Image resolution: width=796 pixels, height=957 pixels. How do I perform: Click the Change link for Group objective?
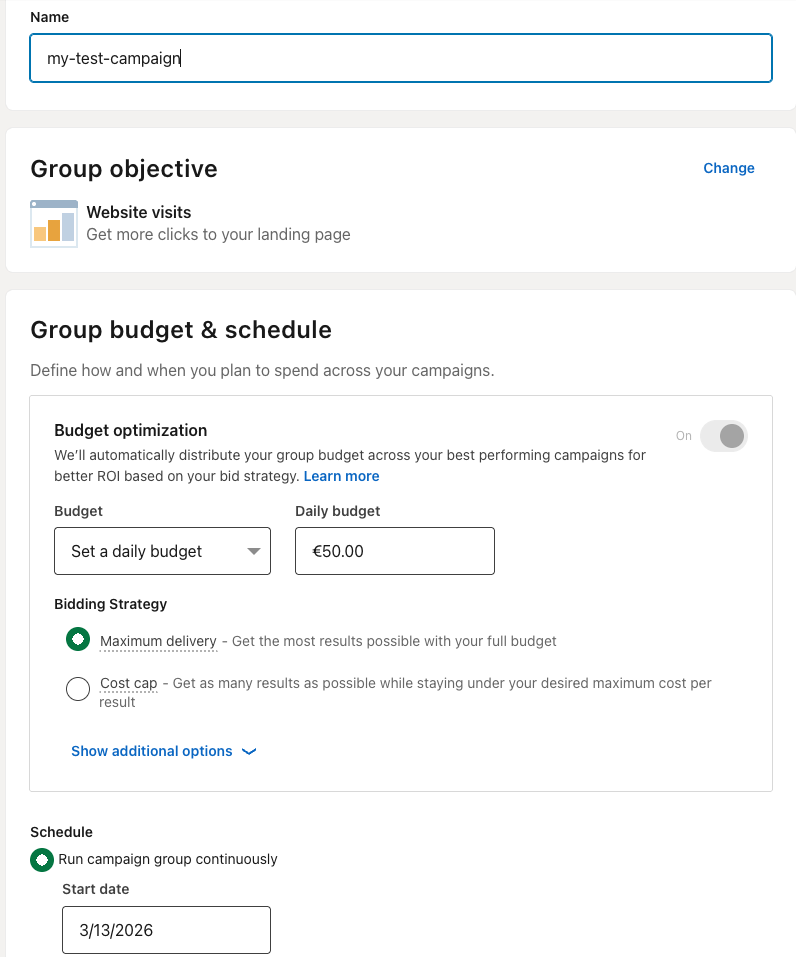click(728, 168)
